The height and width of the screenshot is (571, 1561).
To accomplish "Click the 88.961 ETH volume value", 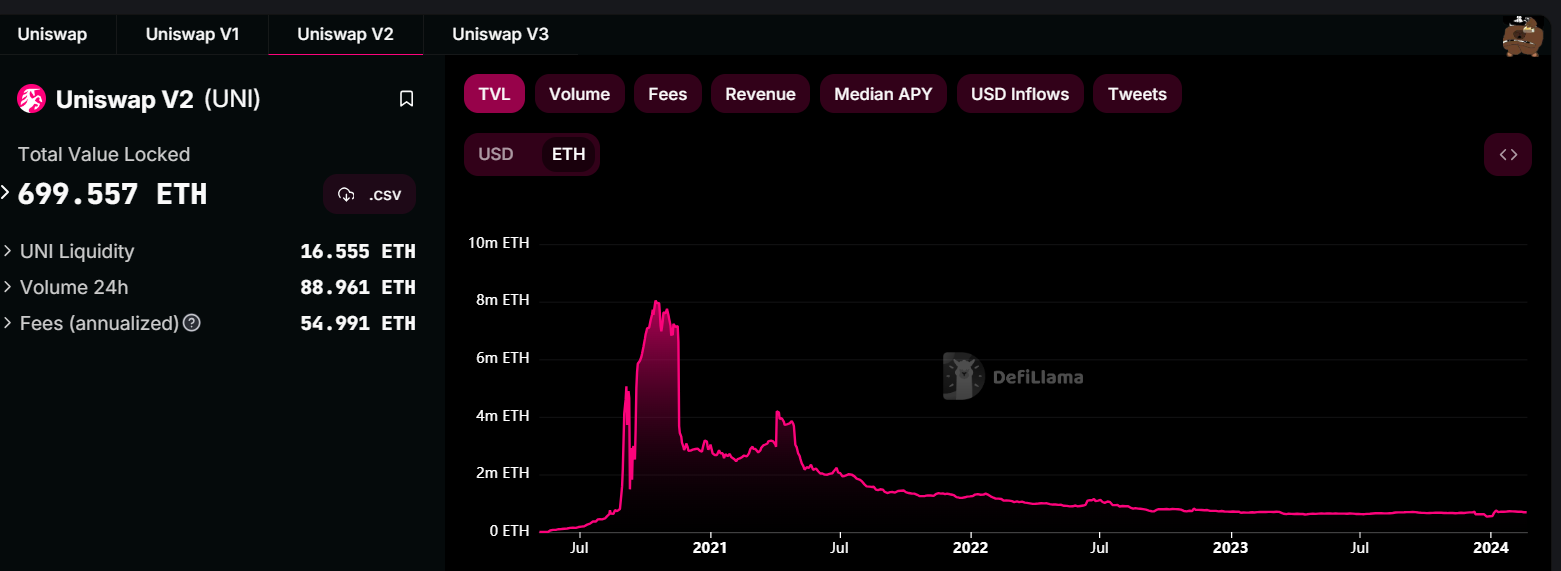I will (358, 287).
